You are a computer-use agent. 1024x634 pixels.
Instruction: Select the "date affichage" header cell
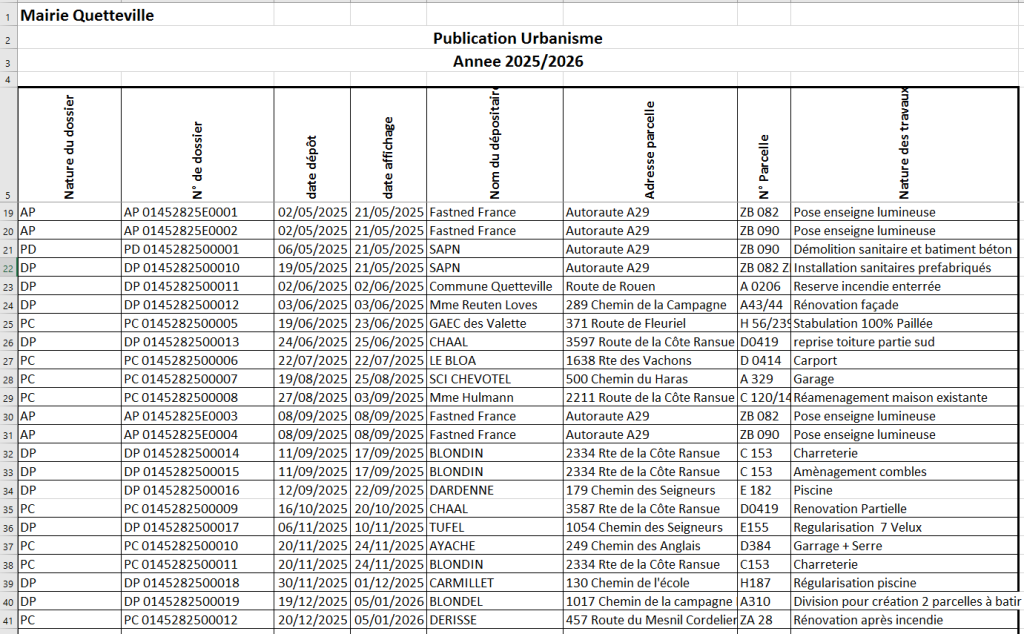388,145
